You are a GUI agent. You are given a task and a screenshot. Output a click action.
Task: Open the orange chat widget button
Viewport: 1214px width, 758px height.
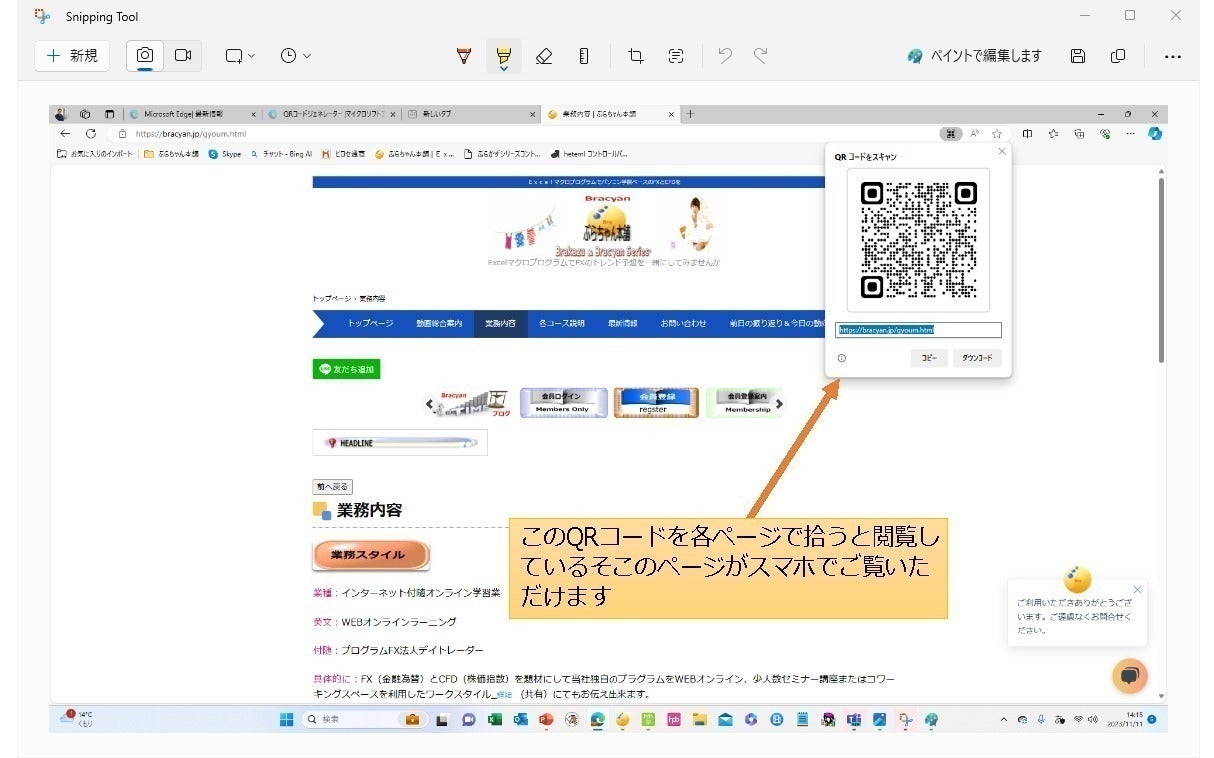(1130, 676)
